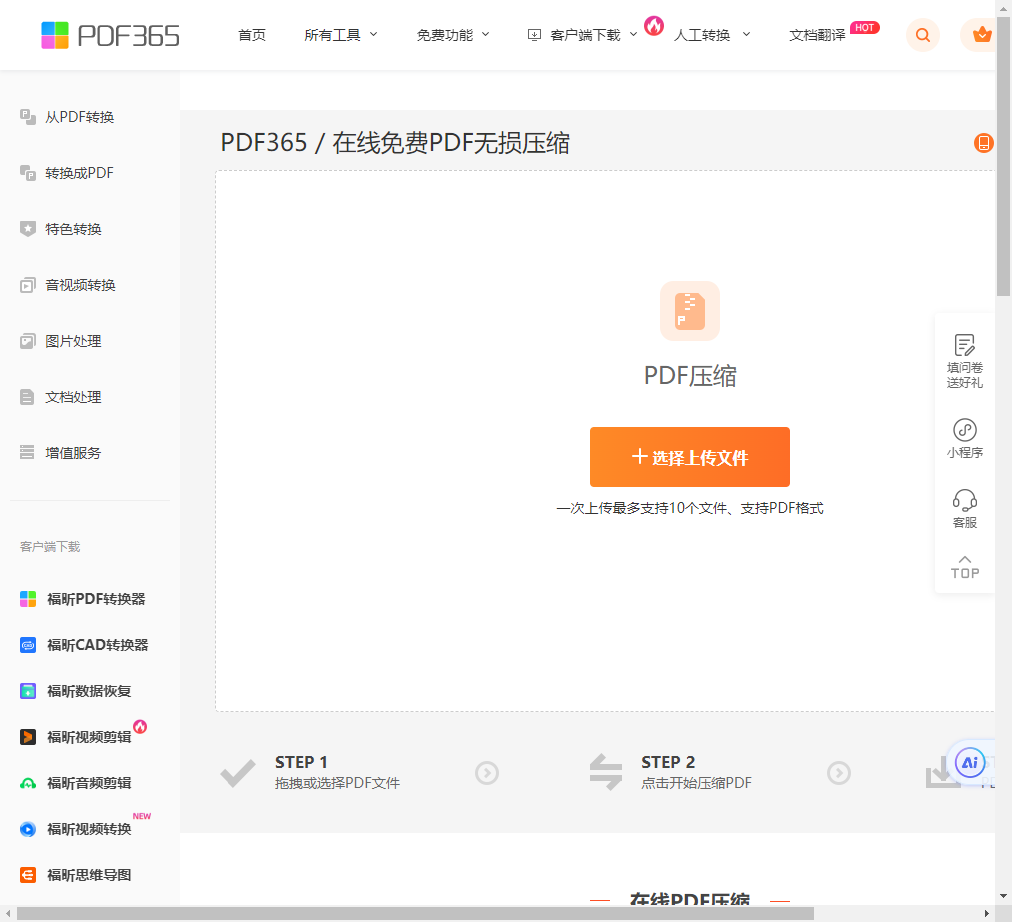The width and height of the screenshot is (1012, 922).
Task: Go to 首页 in the top navigation
Action: tap(252, 35)
